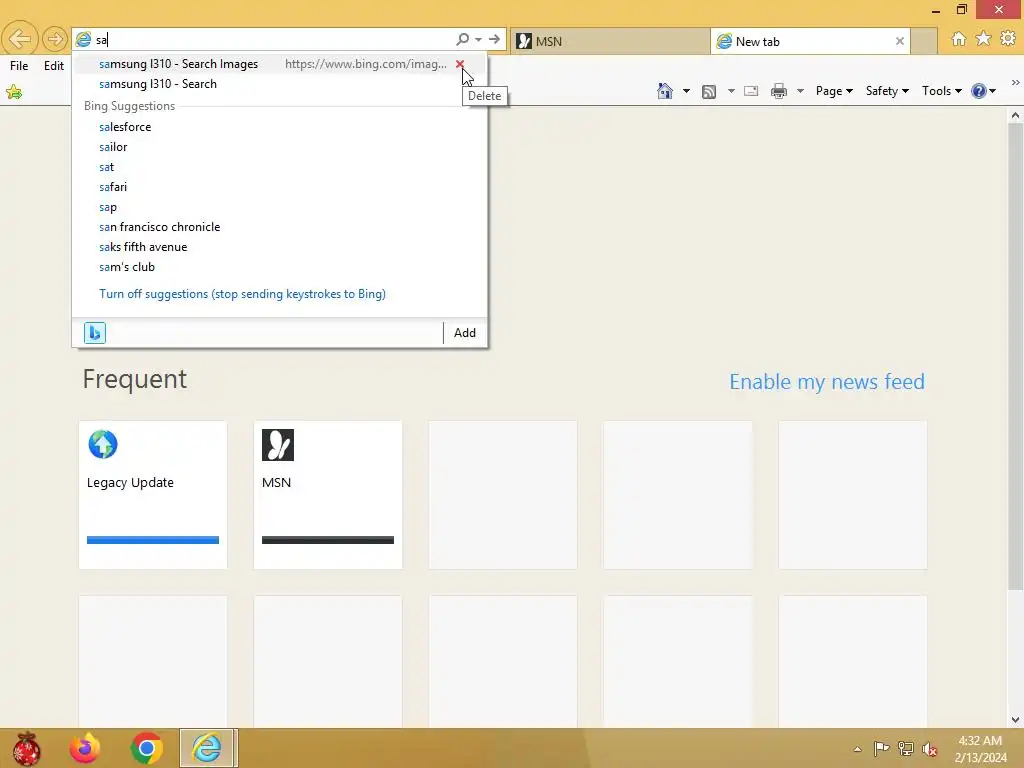Open the address bar autocomplete dropdown arrow
Screen dimensions: 1024x768
click(x=479, y=39)
